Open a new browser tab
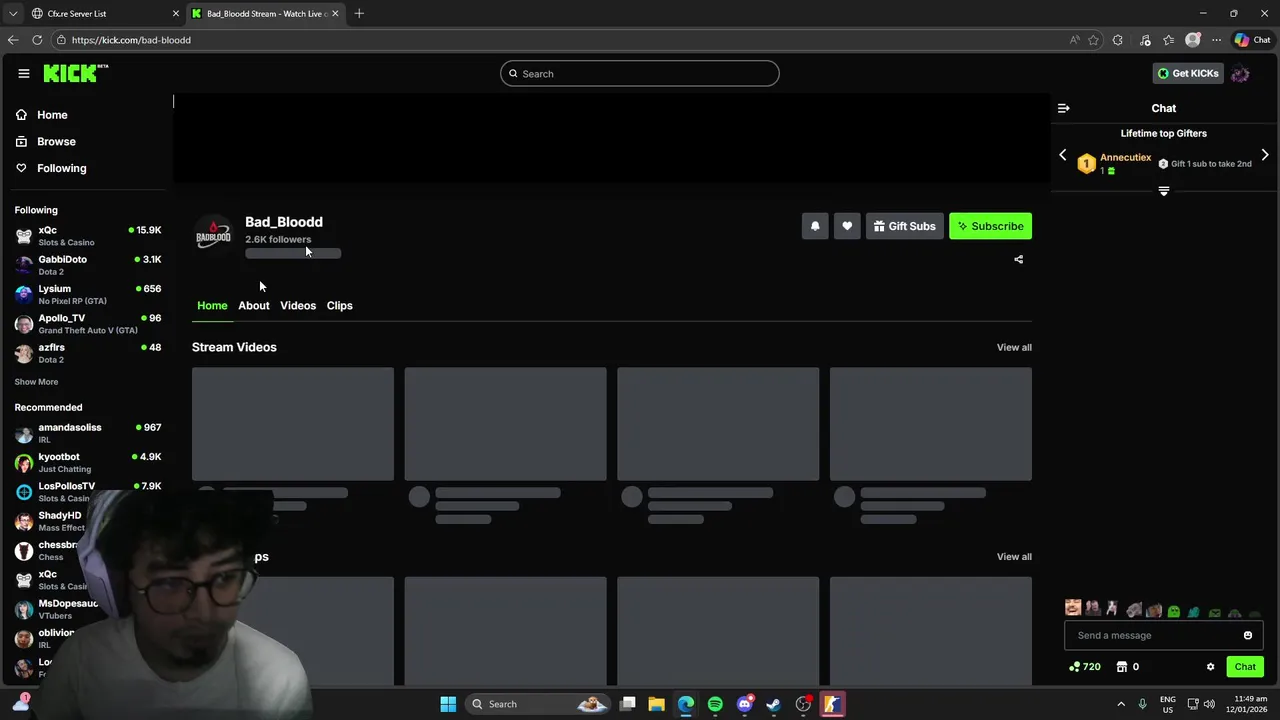The width and height of the screenshot is (1280, 720). (x=359, y=13)
